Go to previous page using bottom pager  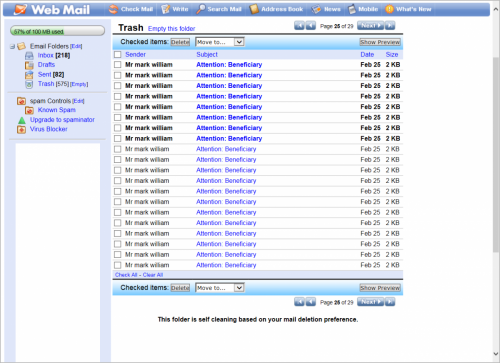[x=311, y=302]
